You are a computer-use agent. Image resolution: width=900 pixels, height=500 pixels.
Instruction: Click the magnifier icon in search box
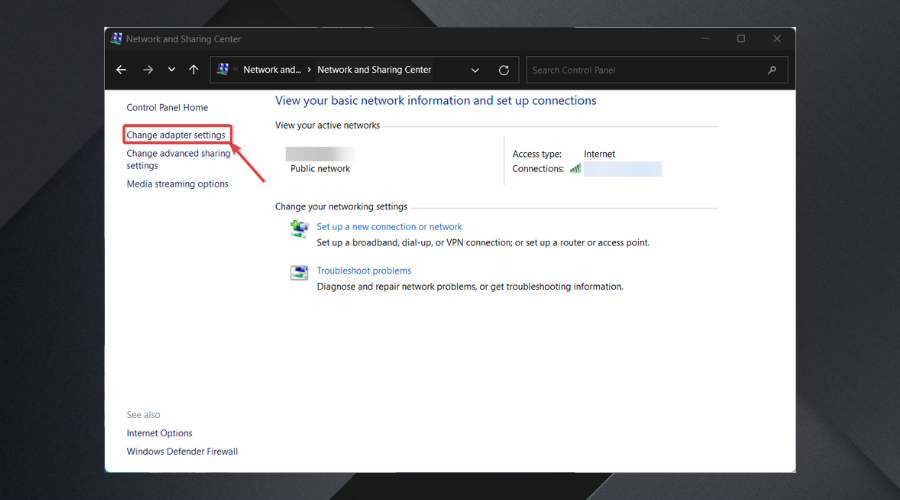[772, 70]
